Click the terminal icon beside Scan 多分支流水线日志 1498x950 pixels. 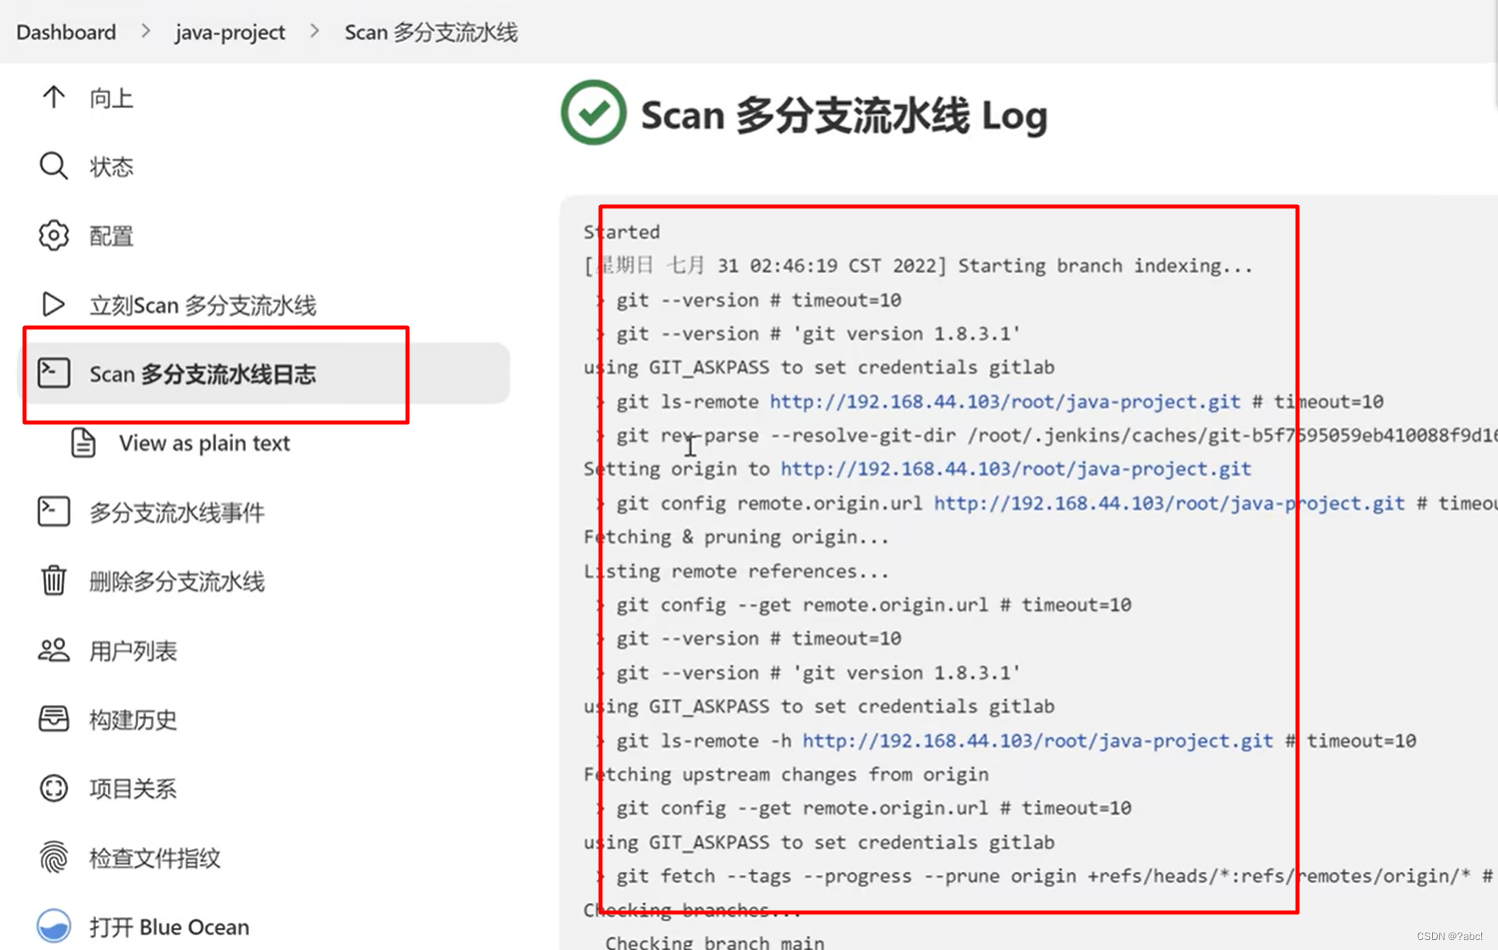(x=53, y=373)
